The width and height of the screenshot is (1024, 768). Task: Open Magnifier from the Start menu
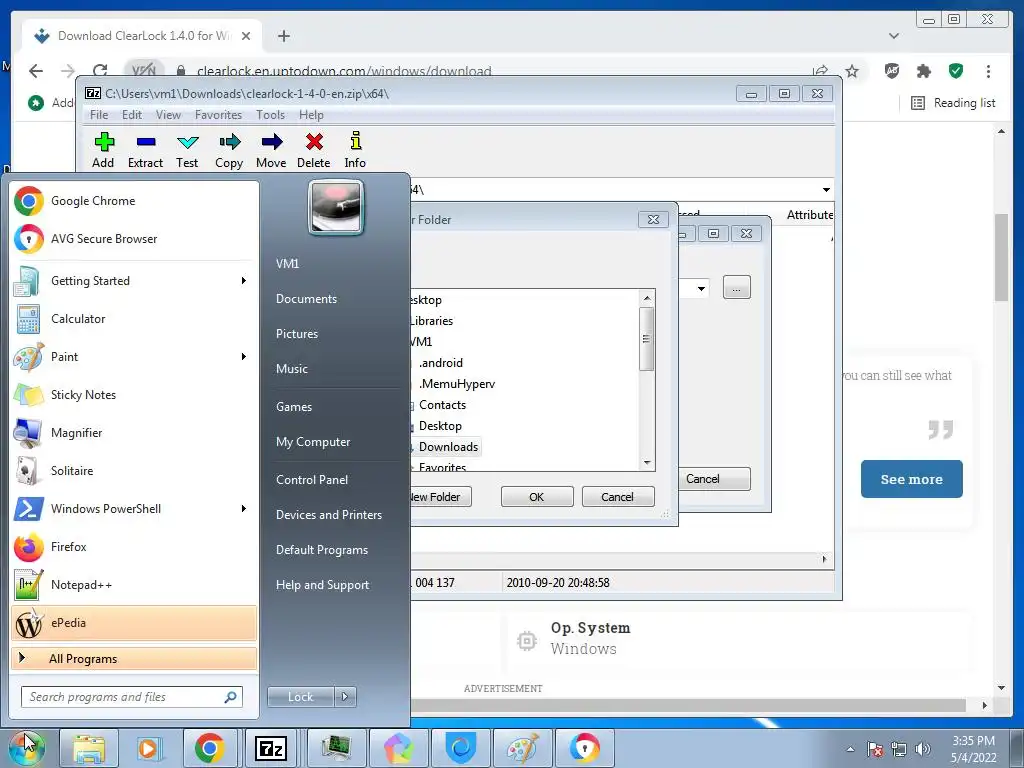[134, 432]
